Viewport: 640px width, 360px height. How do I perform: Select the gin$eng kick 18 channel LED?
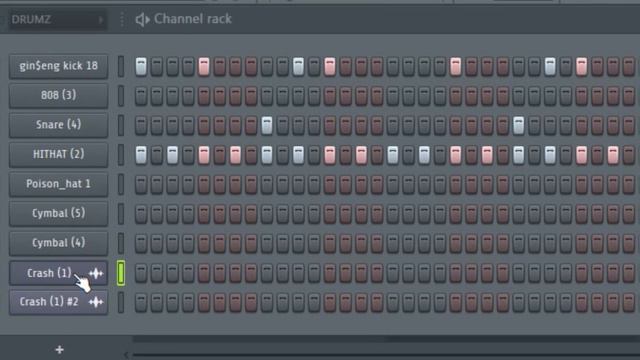[x=121, y=66]
